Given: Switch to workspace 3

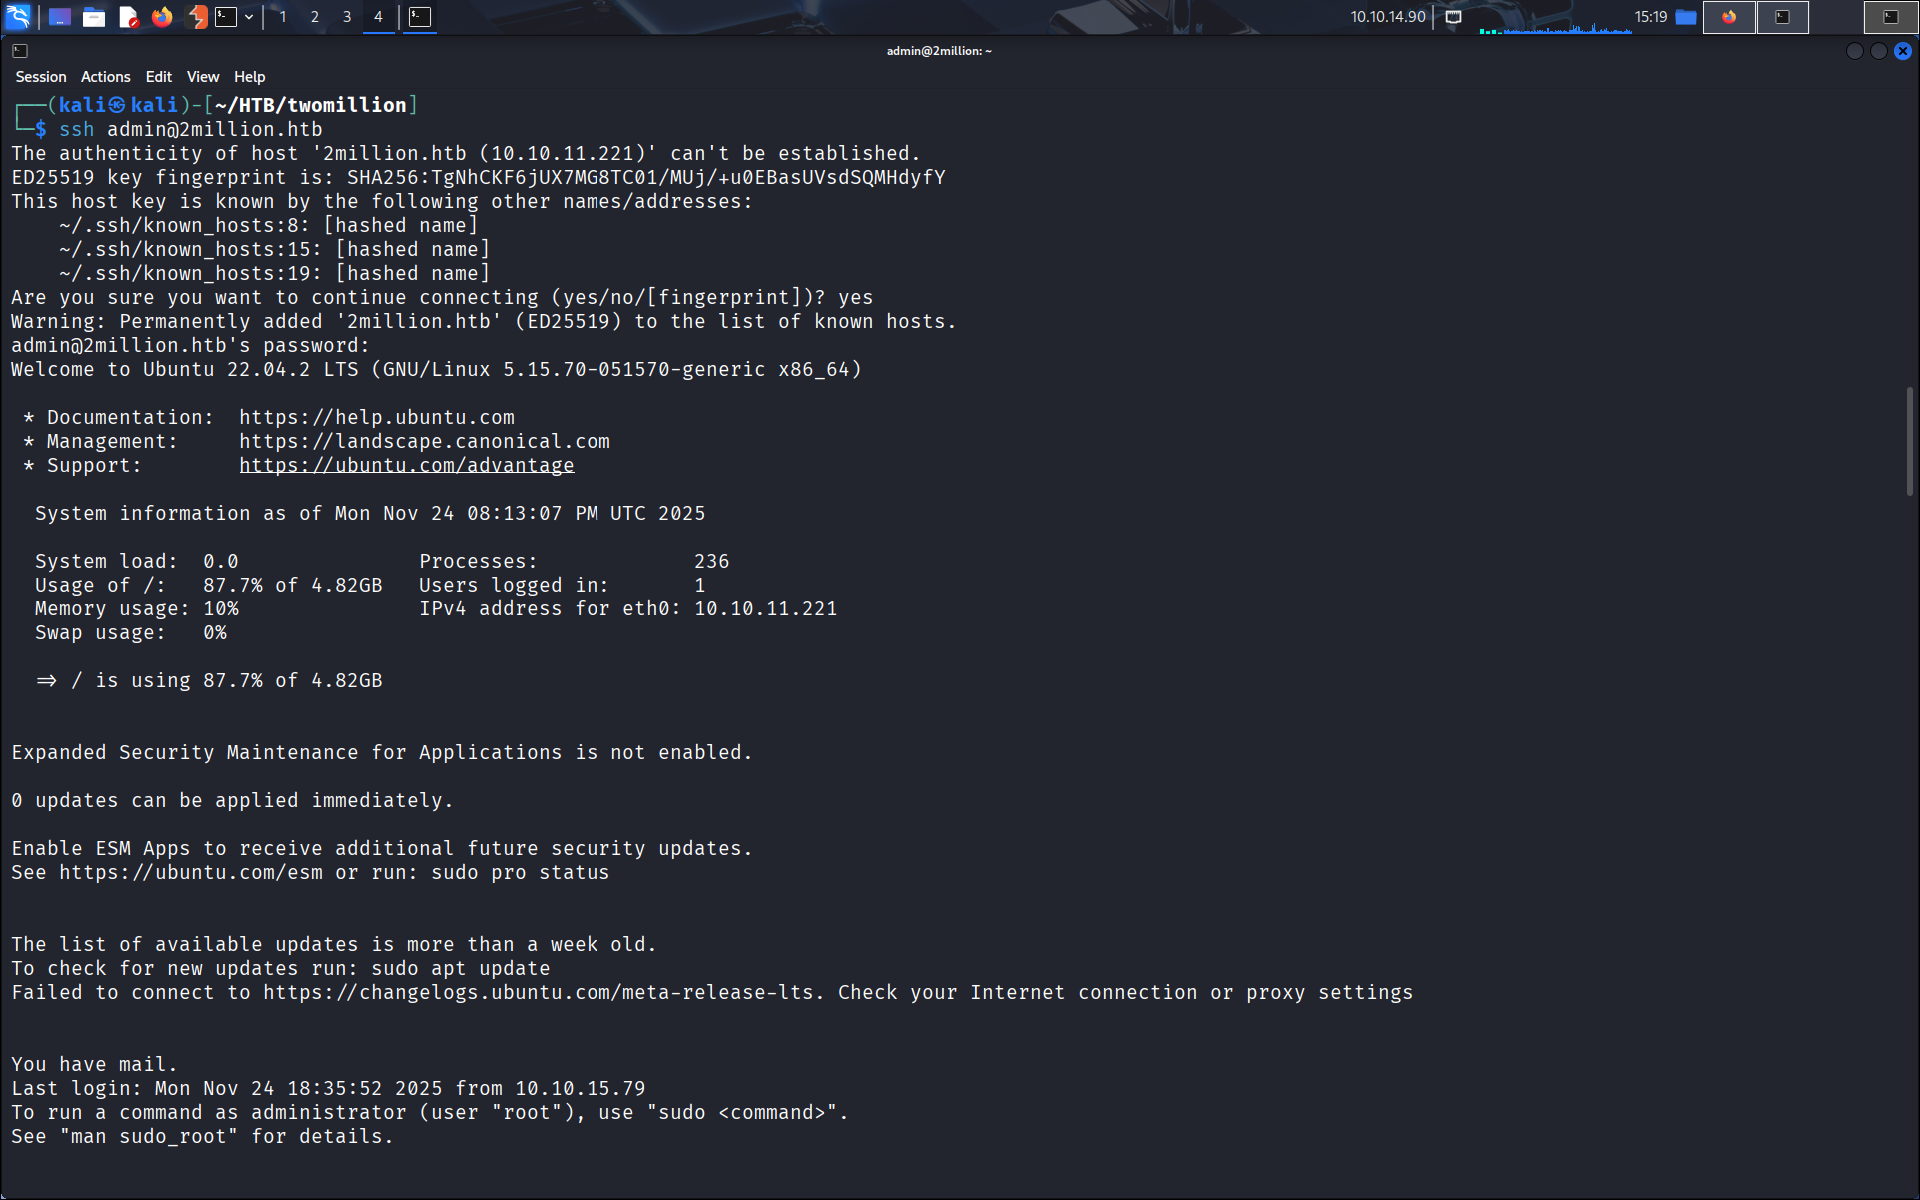Looking at the screenshot, I should (x=347, y=17).
